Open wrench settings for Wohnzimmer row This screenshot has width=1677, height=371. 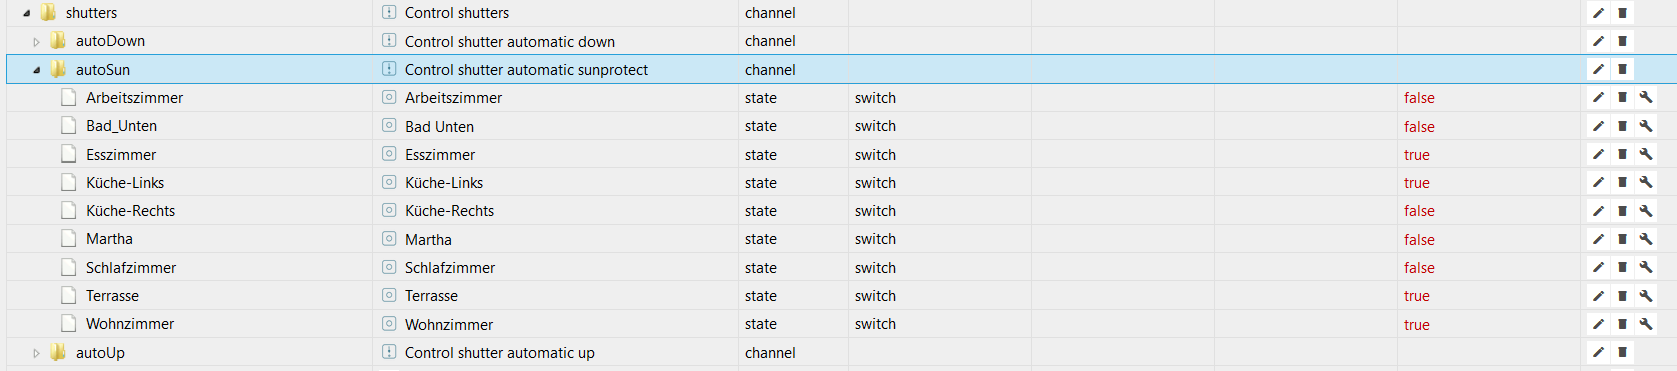tap(1645, 324)
